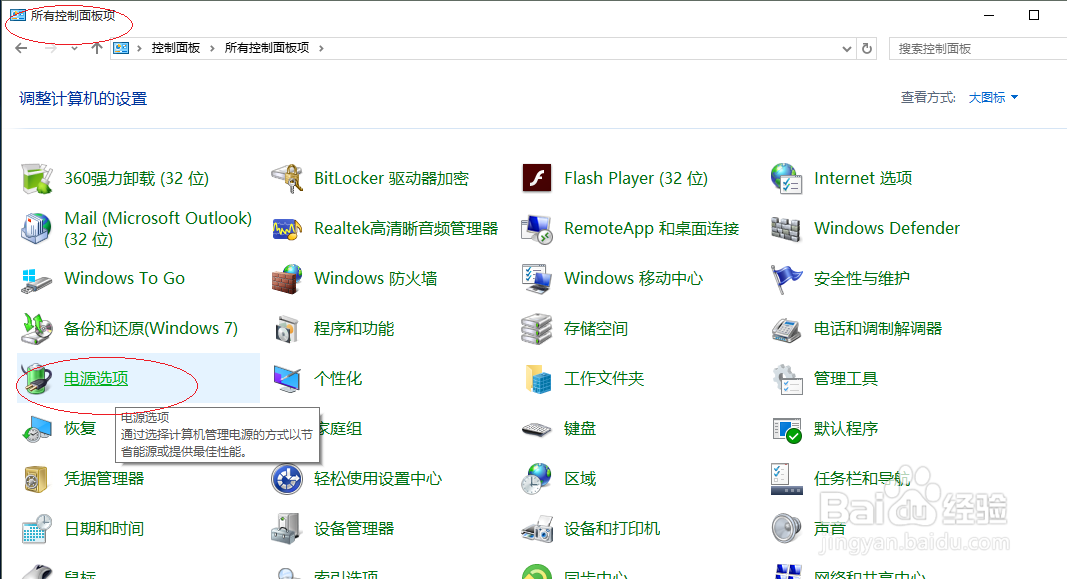Click the 调整计算机的设置 link

tap(85, 98)
